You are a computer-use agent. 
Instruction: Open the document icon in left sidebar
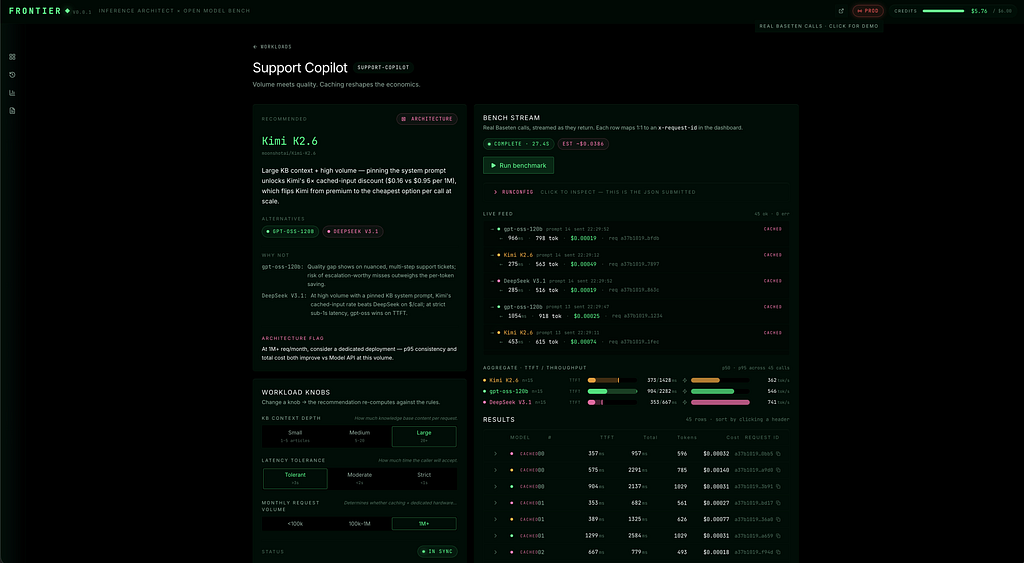coord(12,111)
